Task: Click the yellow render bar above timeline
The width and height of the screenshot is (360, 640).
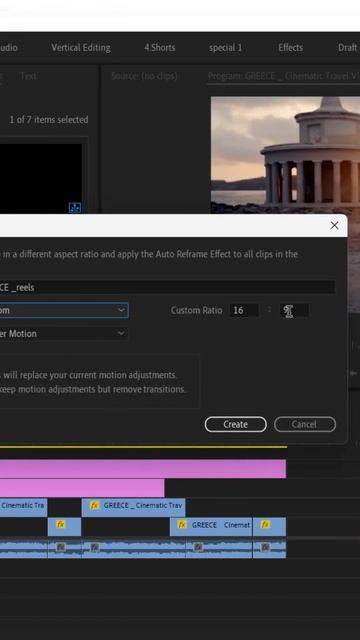Action: [143, 447]
